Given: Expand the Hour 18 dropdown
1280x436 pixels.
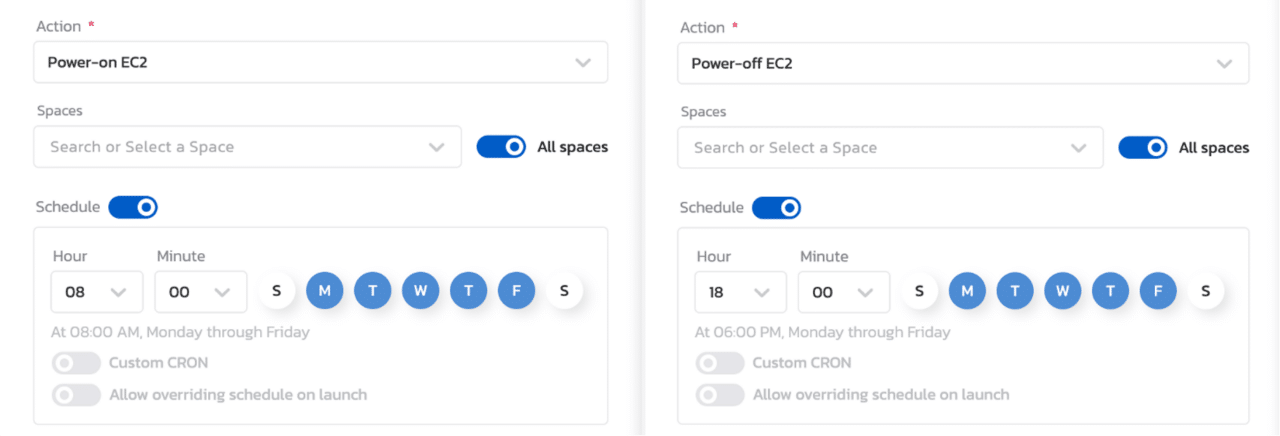Looking at the screenshot, I should pyautogui.click(x=741, y=292).
